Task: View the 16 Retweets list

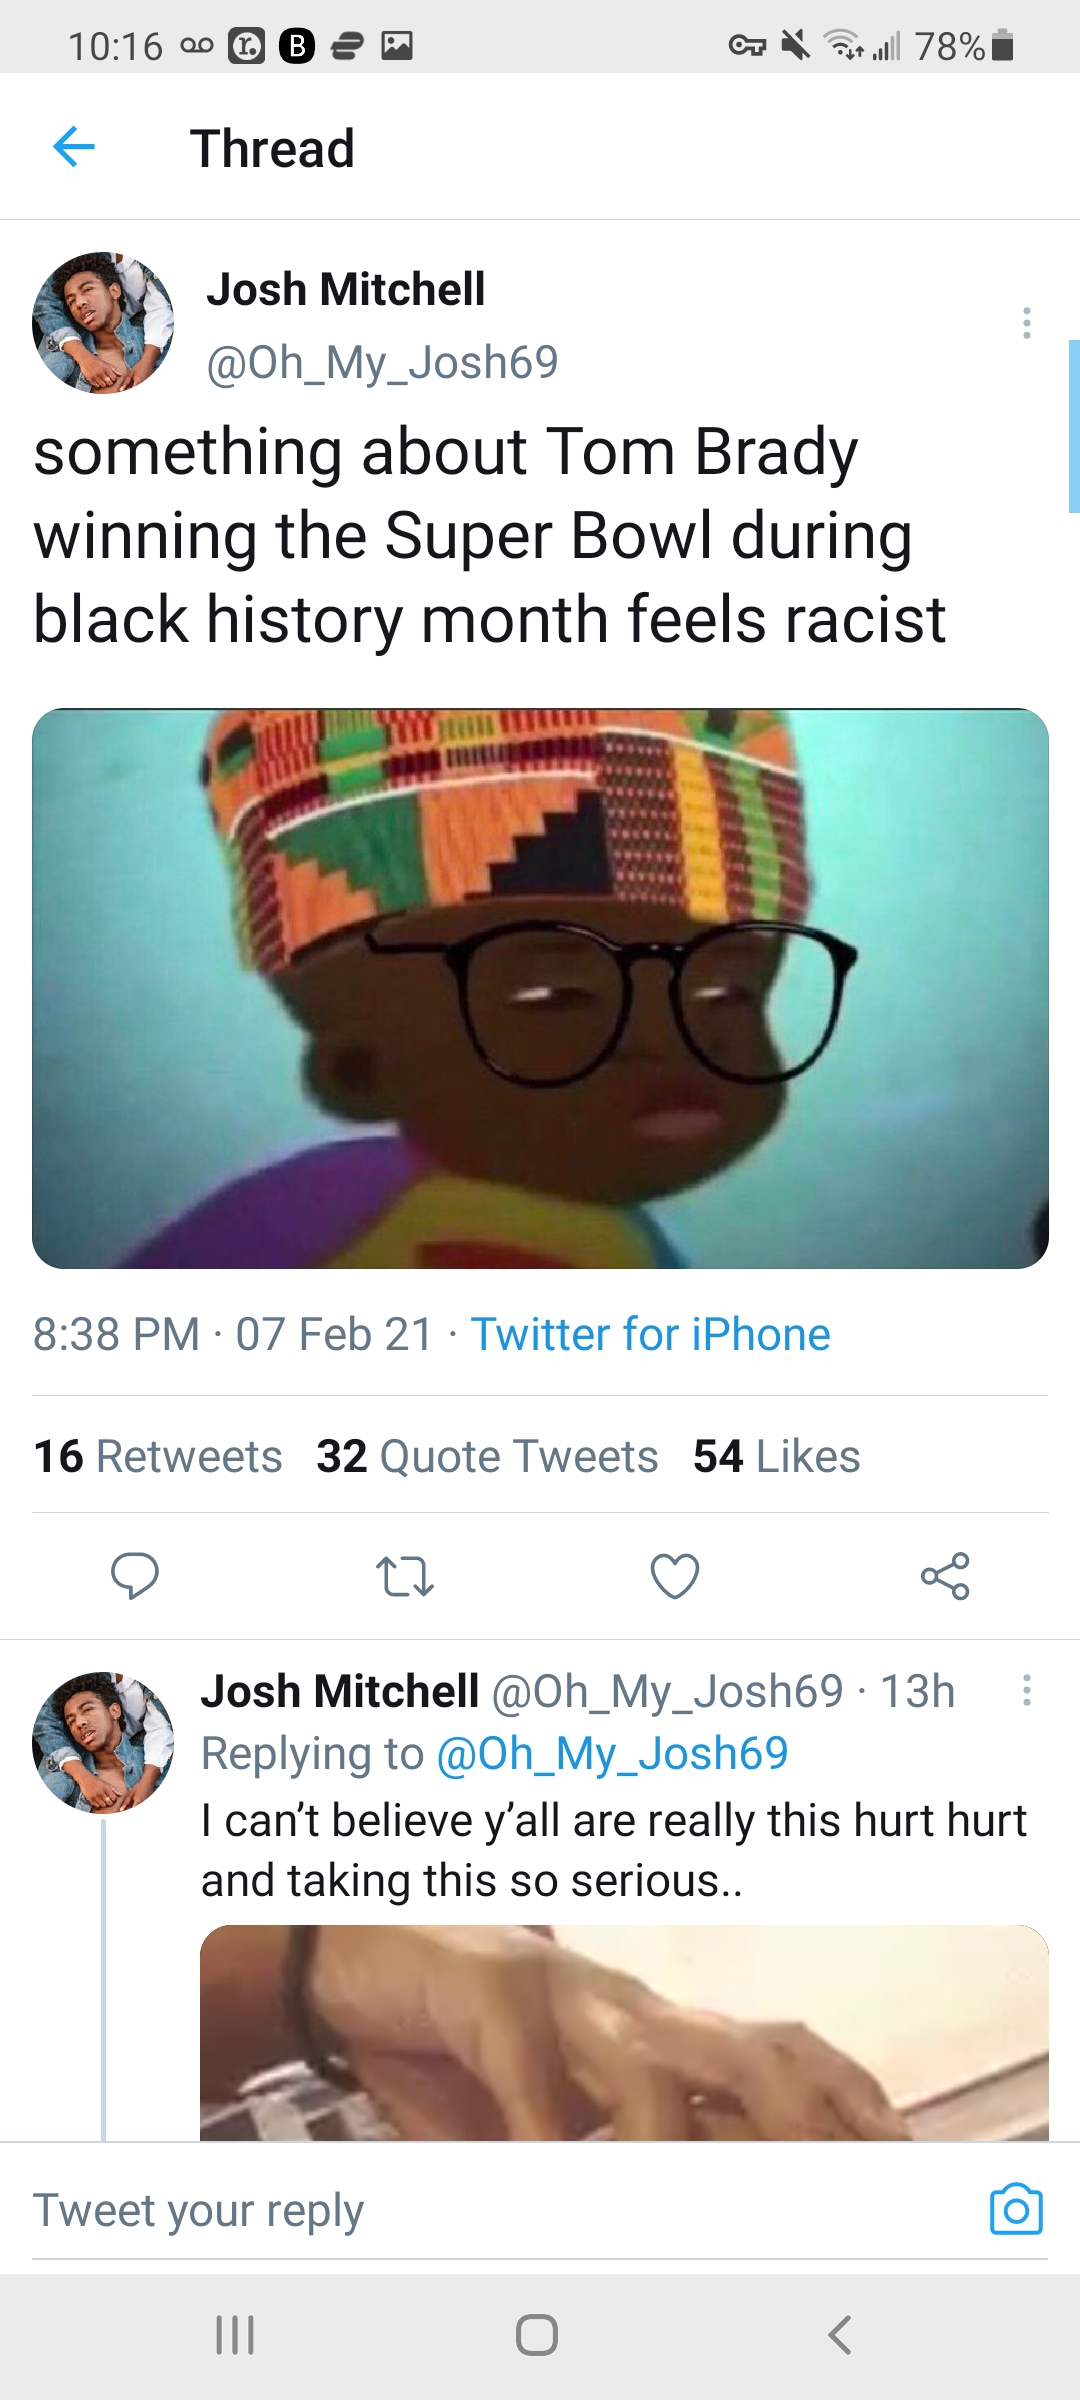Action: 158,1456
